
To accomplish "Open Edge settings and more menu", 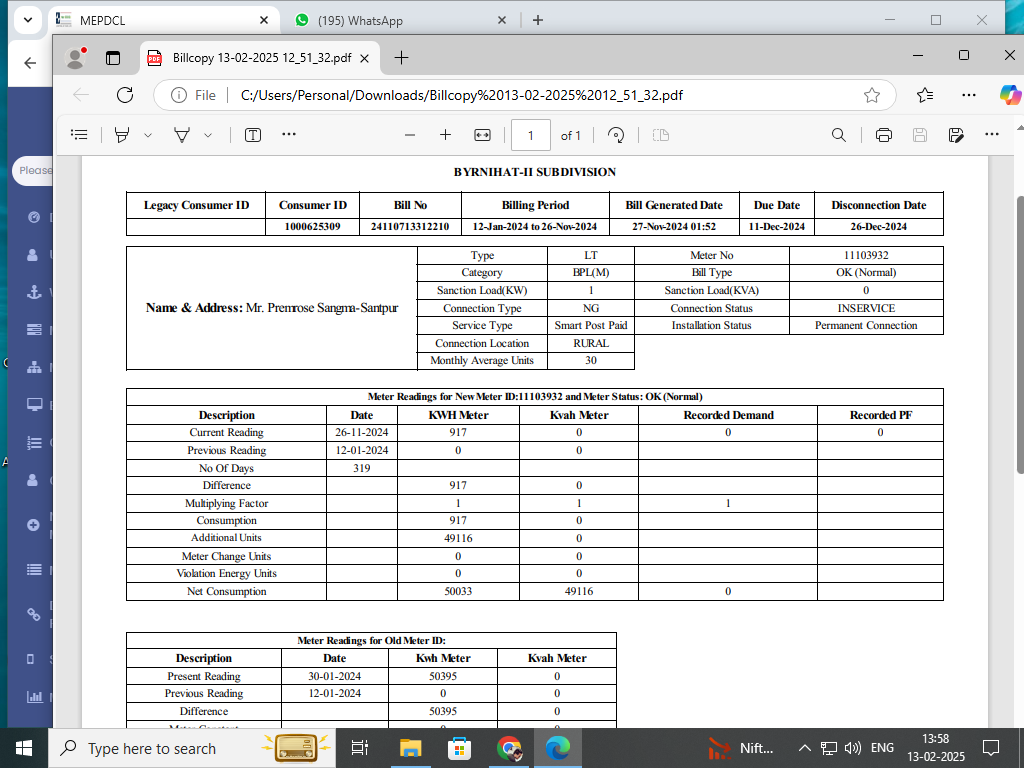I will pyautogui.click(x=969, y=95).
